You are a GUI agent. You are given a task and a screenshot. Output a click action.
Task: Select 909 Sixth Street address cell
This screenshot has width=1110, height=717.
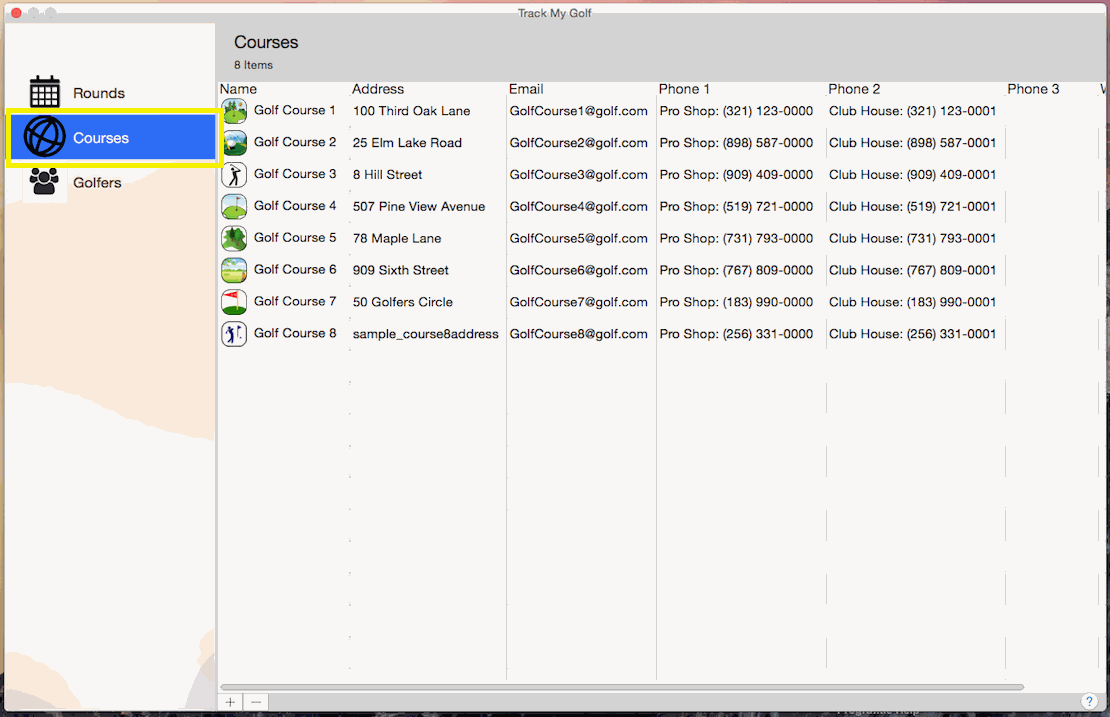click(400, 270)
